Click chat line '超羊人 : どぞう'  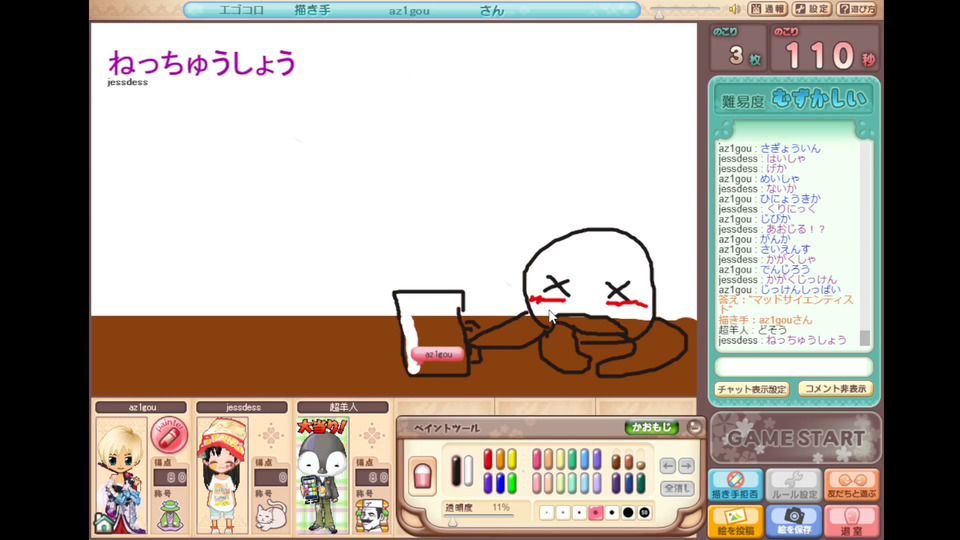(x=752, y=330)
